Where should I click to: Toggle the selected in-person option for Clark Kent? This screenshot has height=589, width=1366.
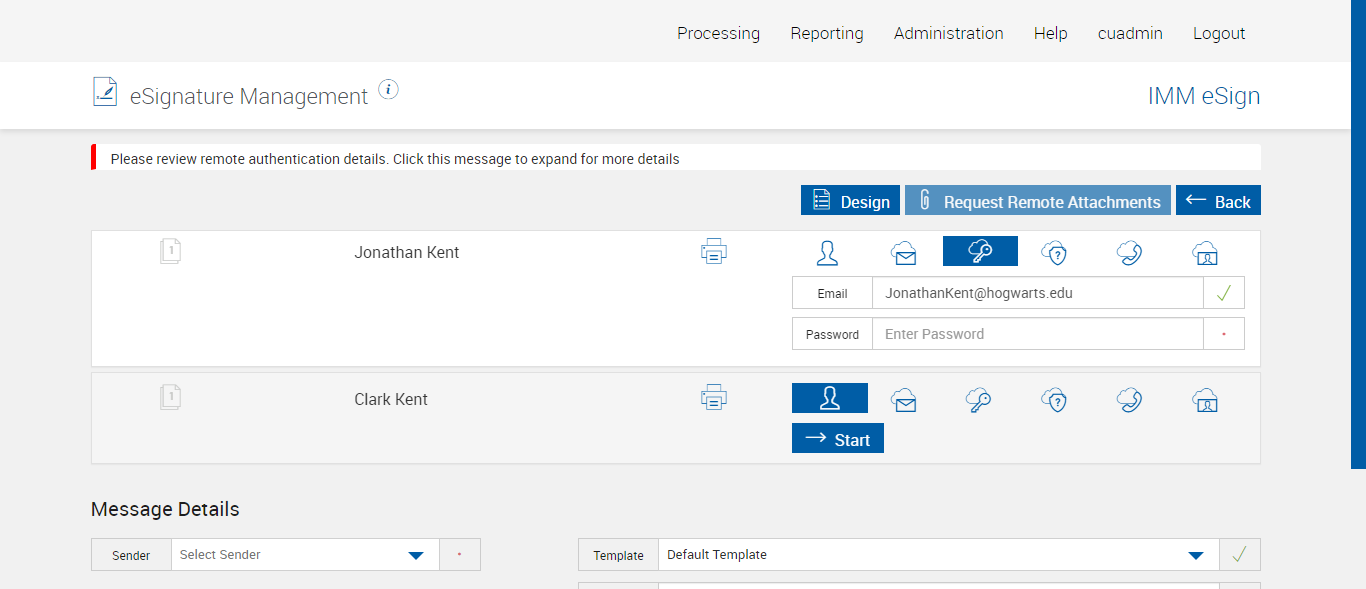[x=829, y=399]
